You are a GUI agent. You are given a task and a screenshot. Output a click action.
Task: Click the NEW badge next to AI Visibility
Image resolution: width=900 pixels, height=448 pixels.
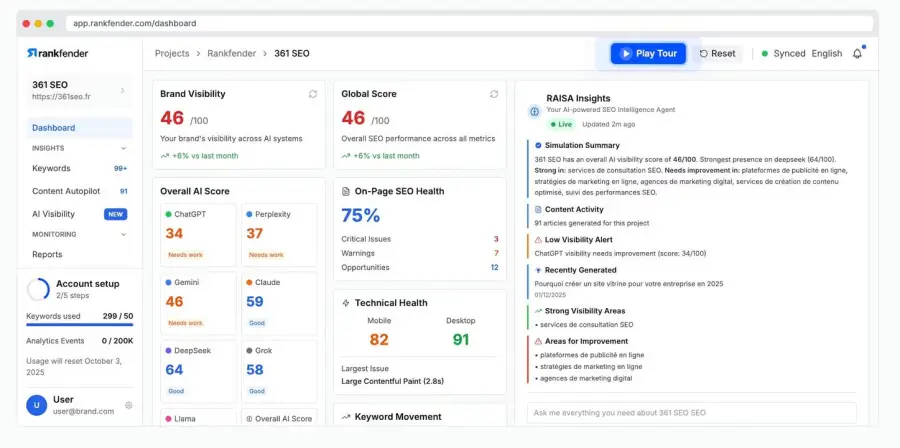[x=115, y=214]
